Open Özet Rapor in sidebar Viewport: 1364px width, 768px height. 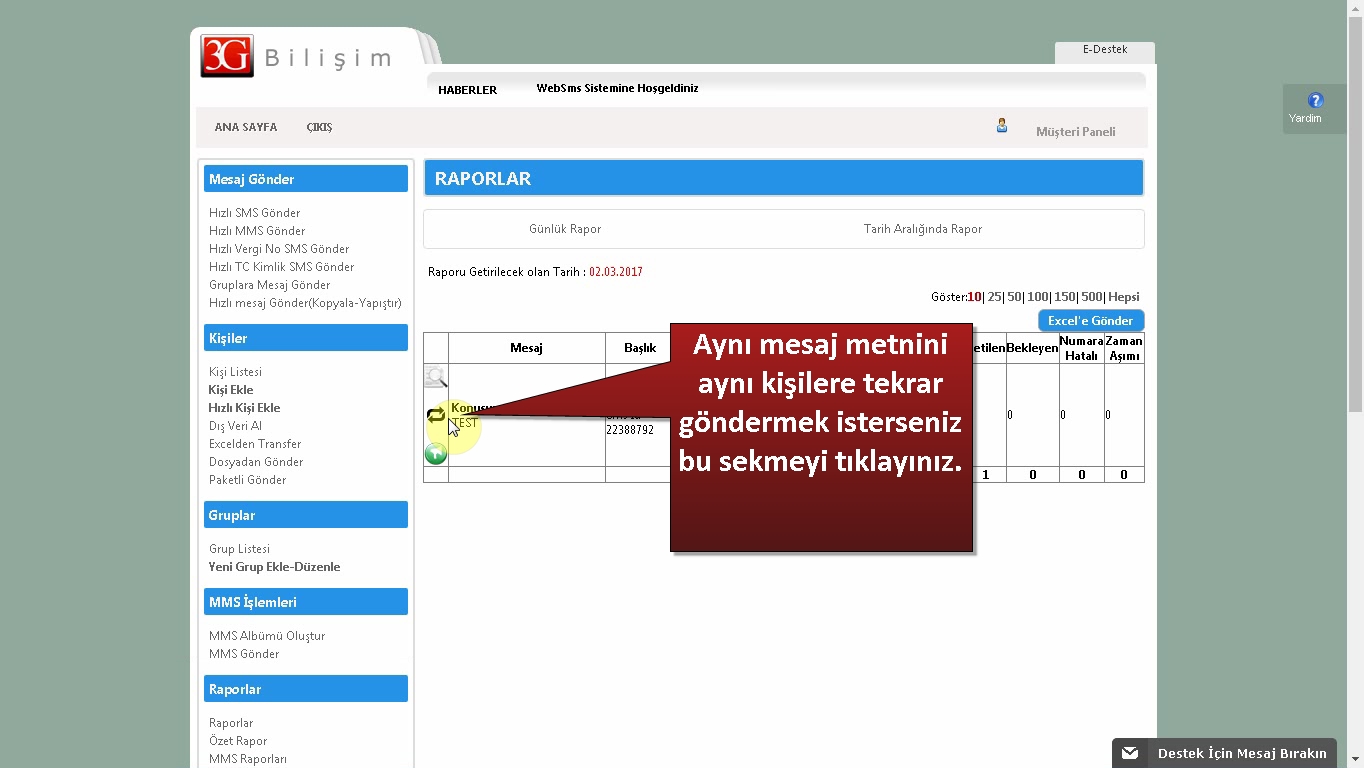pos(238,741)
